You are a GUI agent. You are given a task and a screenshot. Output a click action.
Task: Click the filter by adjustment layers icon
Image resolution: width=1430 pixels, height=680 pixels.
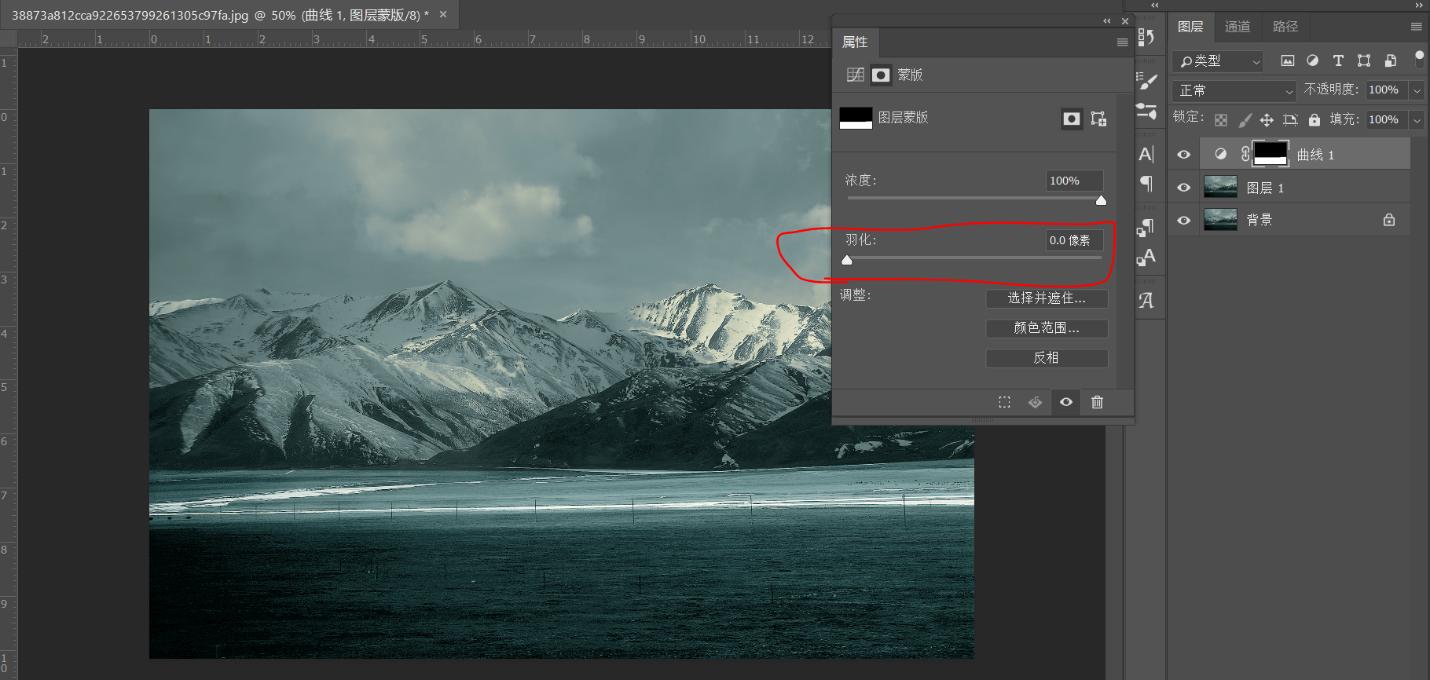click(1313, 60)
